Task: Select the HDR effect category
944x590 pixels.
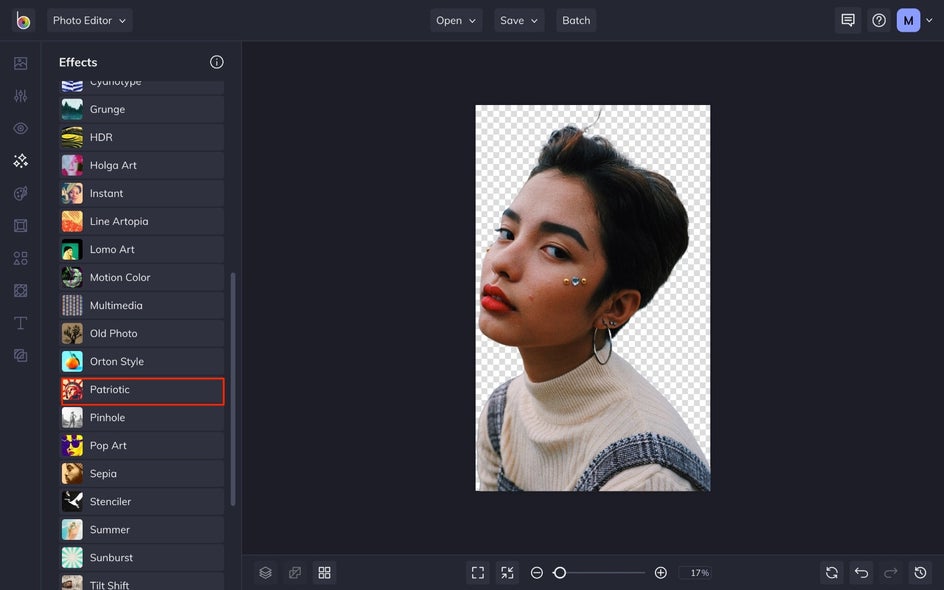Action: [x=142, y=137]
